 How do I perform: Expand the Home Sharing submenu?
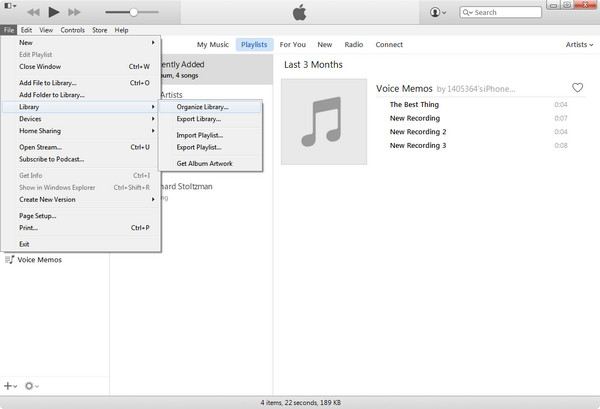click(x=81, y=131)
